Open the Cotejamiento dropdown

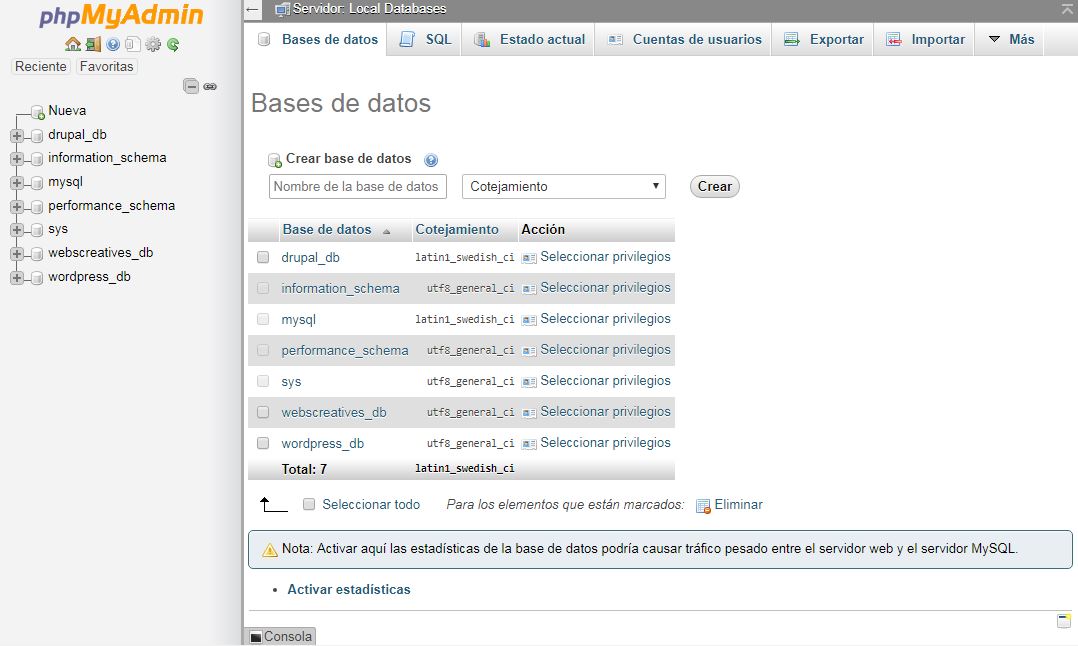click(564, 186)
